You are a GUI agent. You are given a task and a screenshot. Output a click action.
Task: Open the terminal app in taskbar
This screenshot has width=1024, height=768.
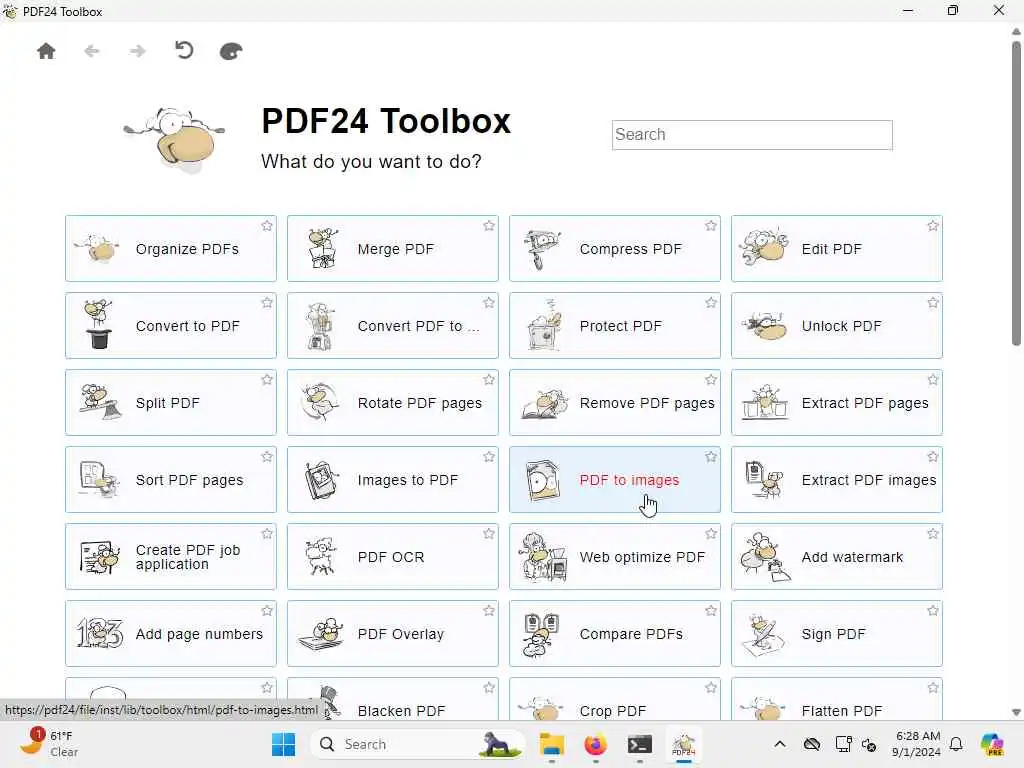pos(639,744)
